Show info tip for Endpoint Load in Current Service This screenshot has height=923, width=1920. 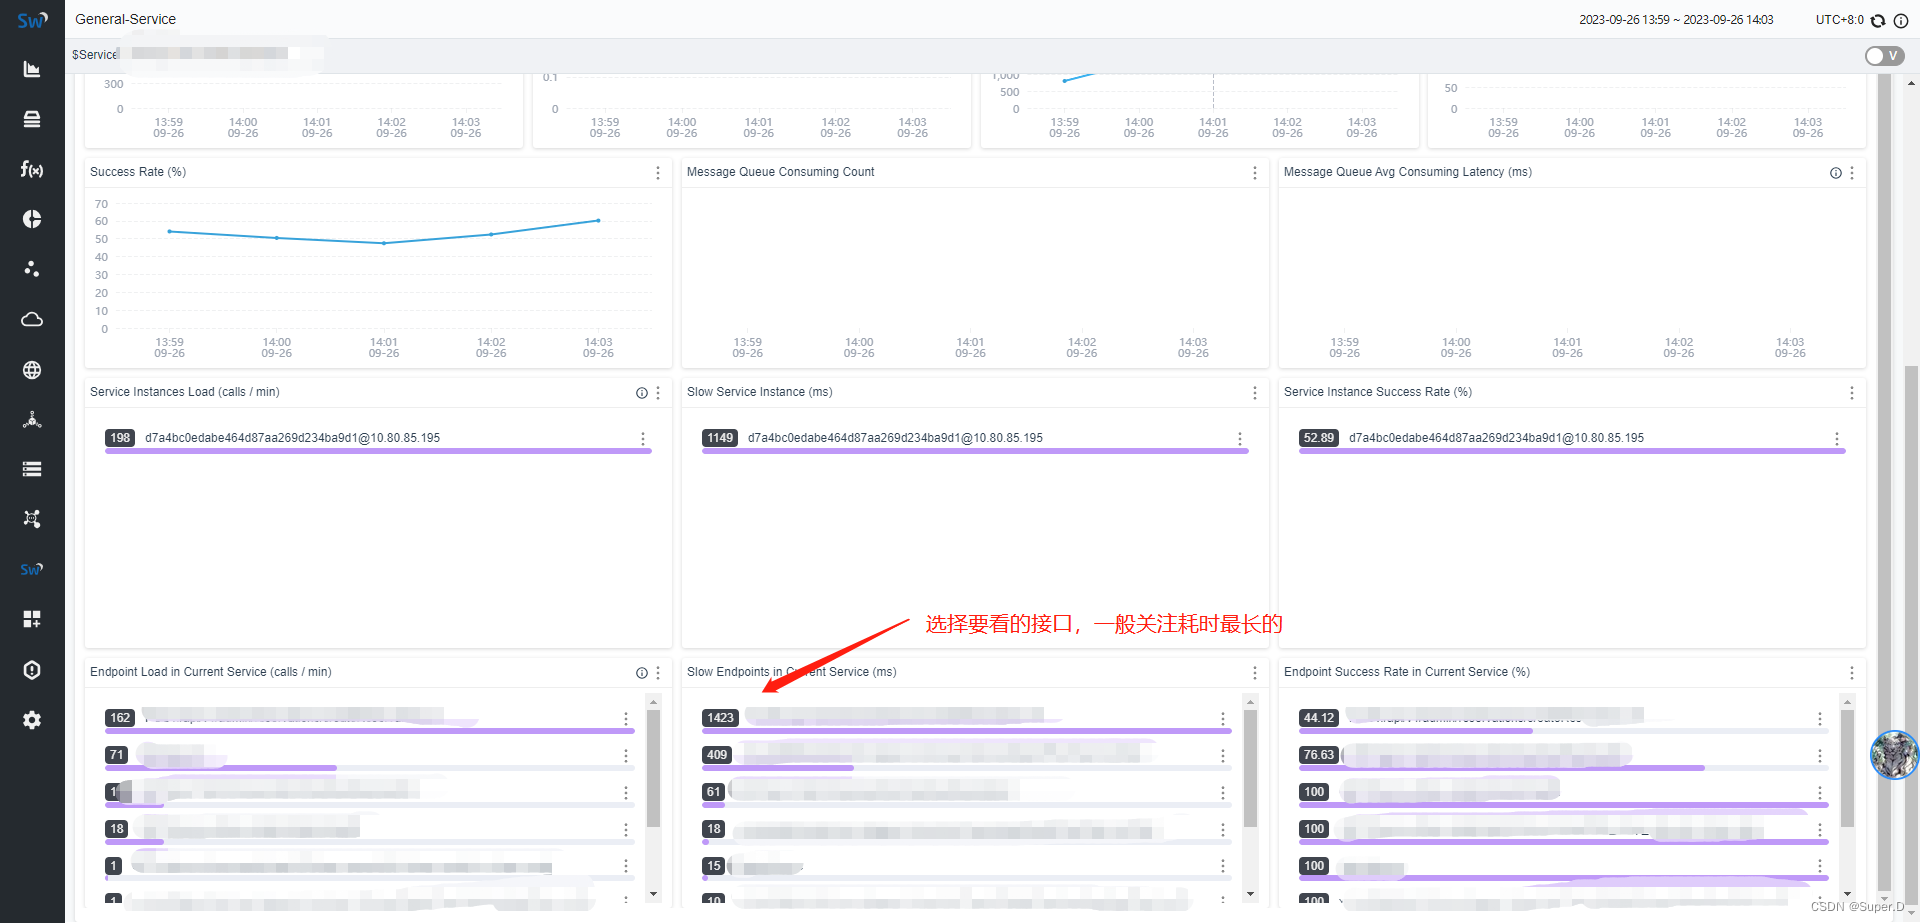coord(642,673)
